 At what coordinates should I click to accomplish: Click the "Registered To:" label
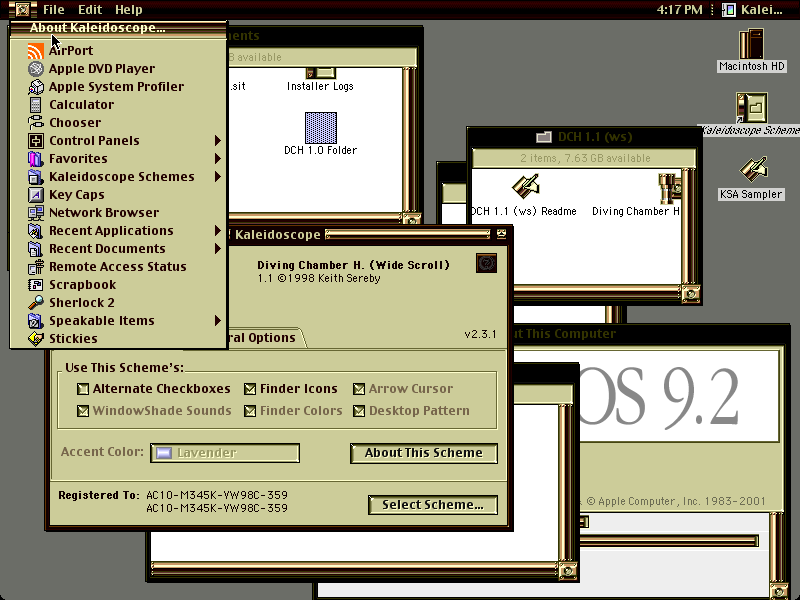coord(98,495)
